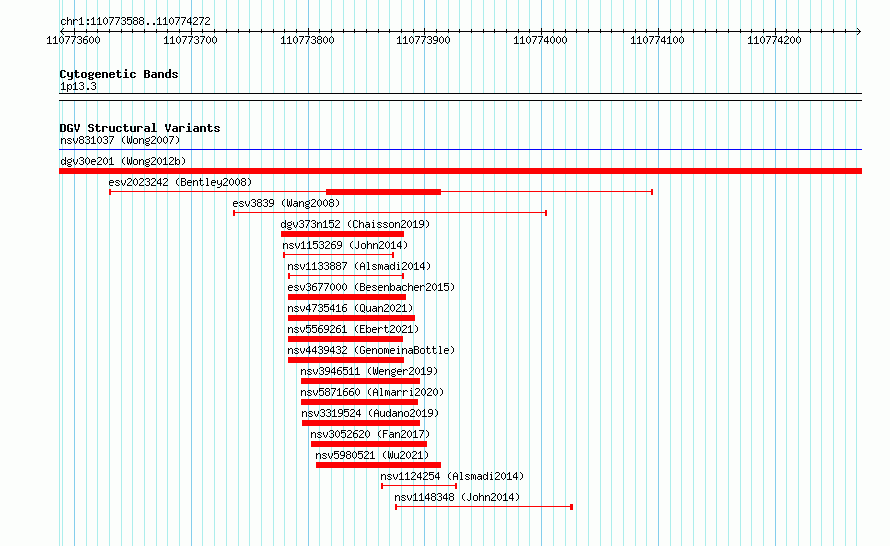The width and height of the screenshot is (890, 546).
Task: Click the thin red line under nsv1124254
Action: (x=419, y=486)
